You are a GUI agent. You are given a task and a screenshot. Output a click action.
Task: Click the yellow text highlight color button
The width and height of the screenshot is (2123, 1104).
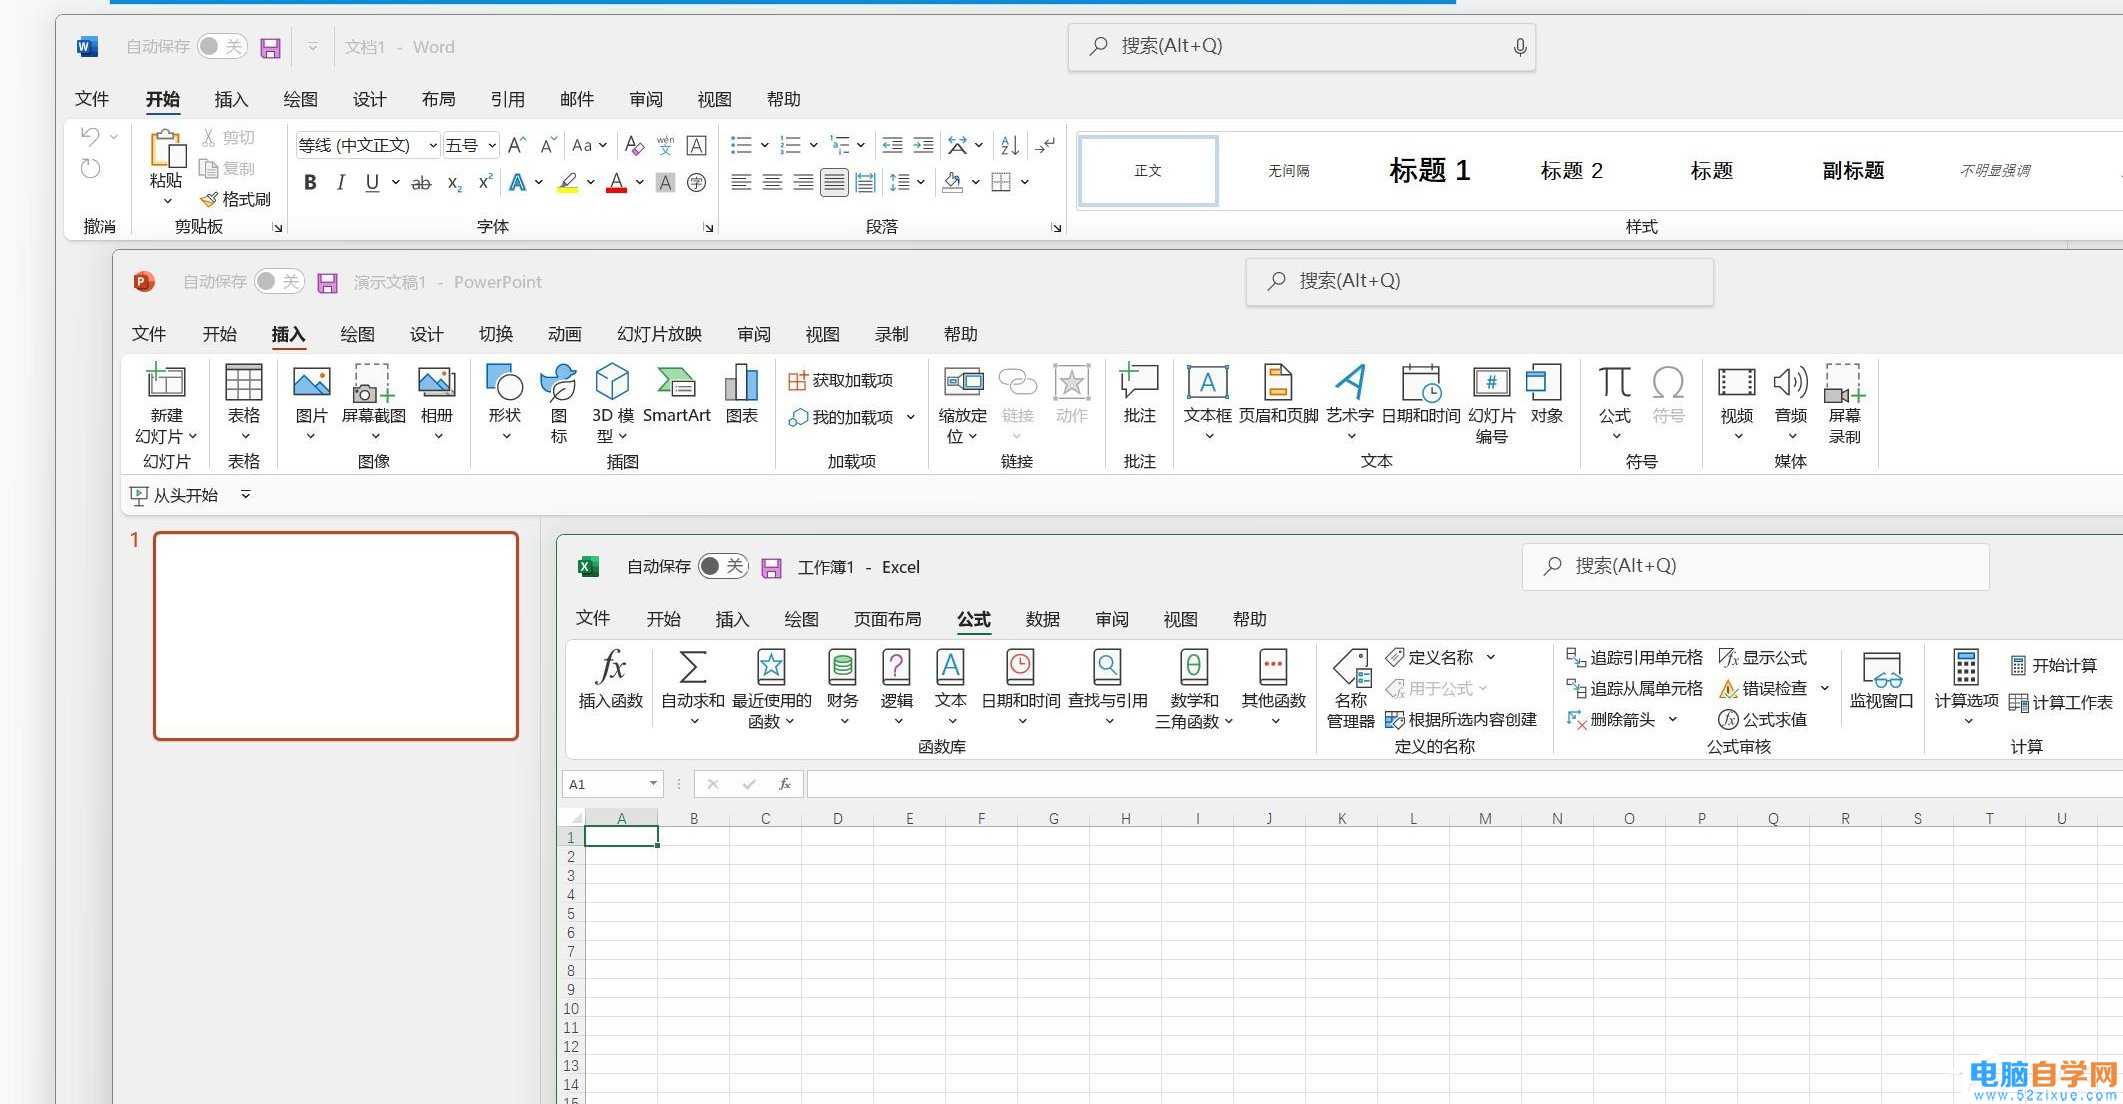[x=567, y=183]
